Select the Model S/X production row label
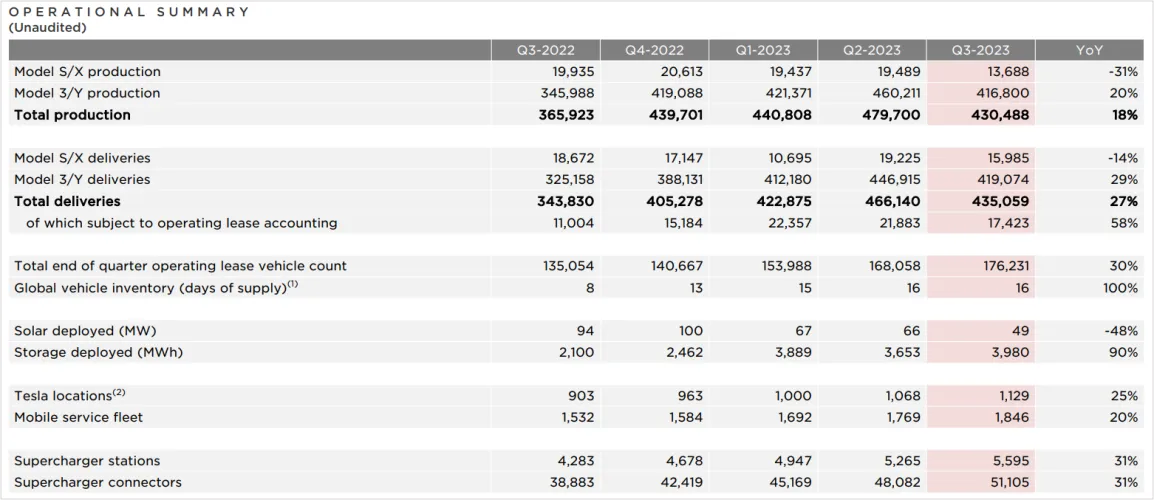 [x=87, y=72]
